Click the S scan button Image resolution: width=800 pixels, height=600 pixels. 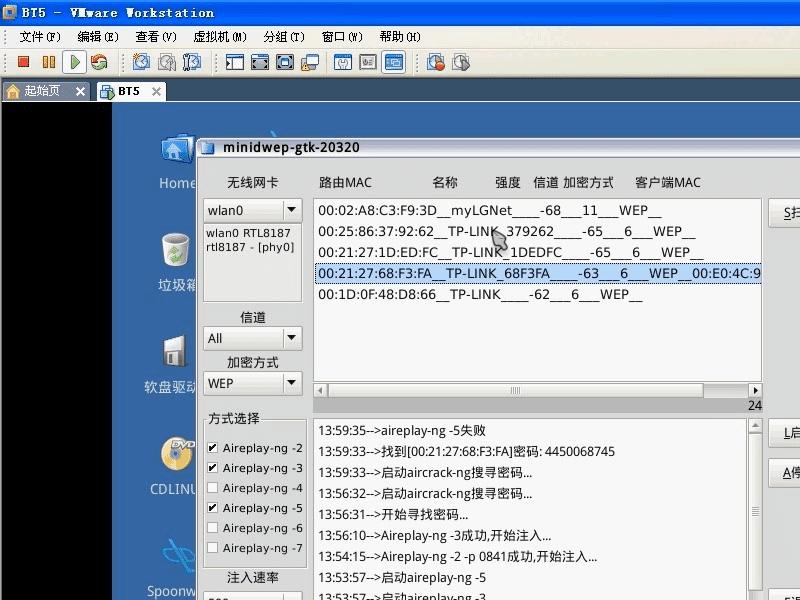click(x=785, y=213)
